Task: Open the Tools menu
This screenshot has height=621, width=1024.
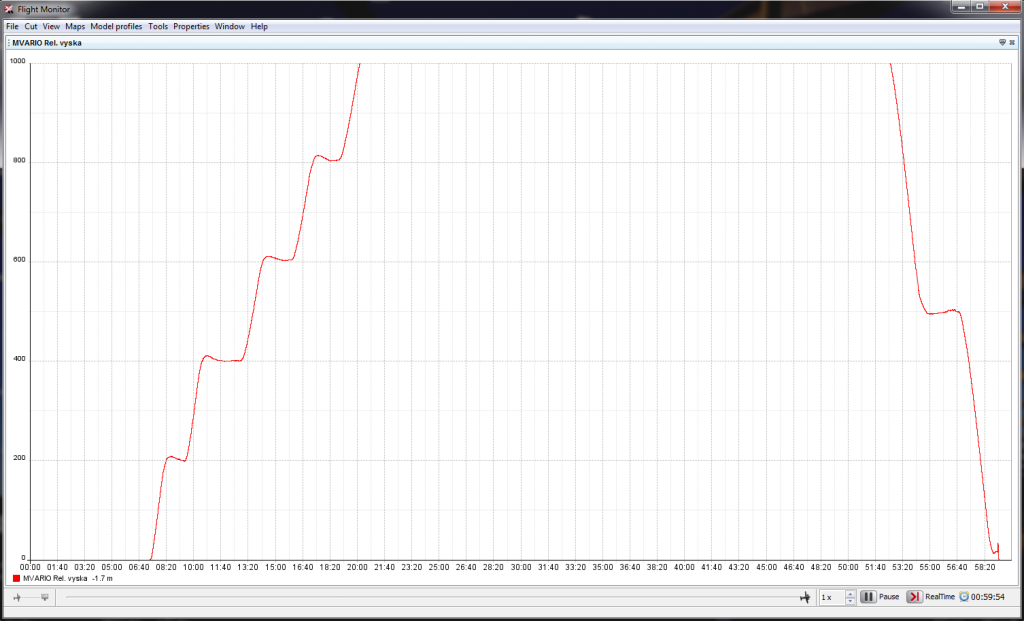Action: (158, 26)
